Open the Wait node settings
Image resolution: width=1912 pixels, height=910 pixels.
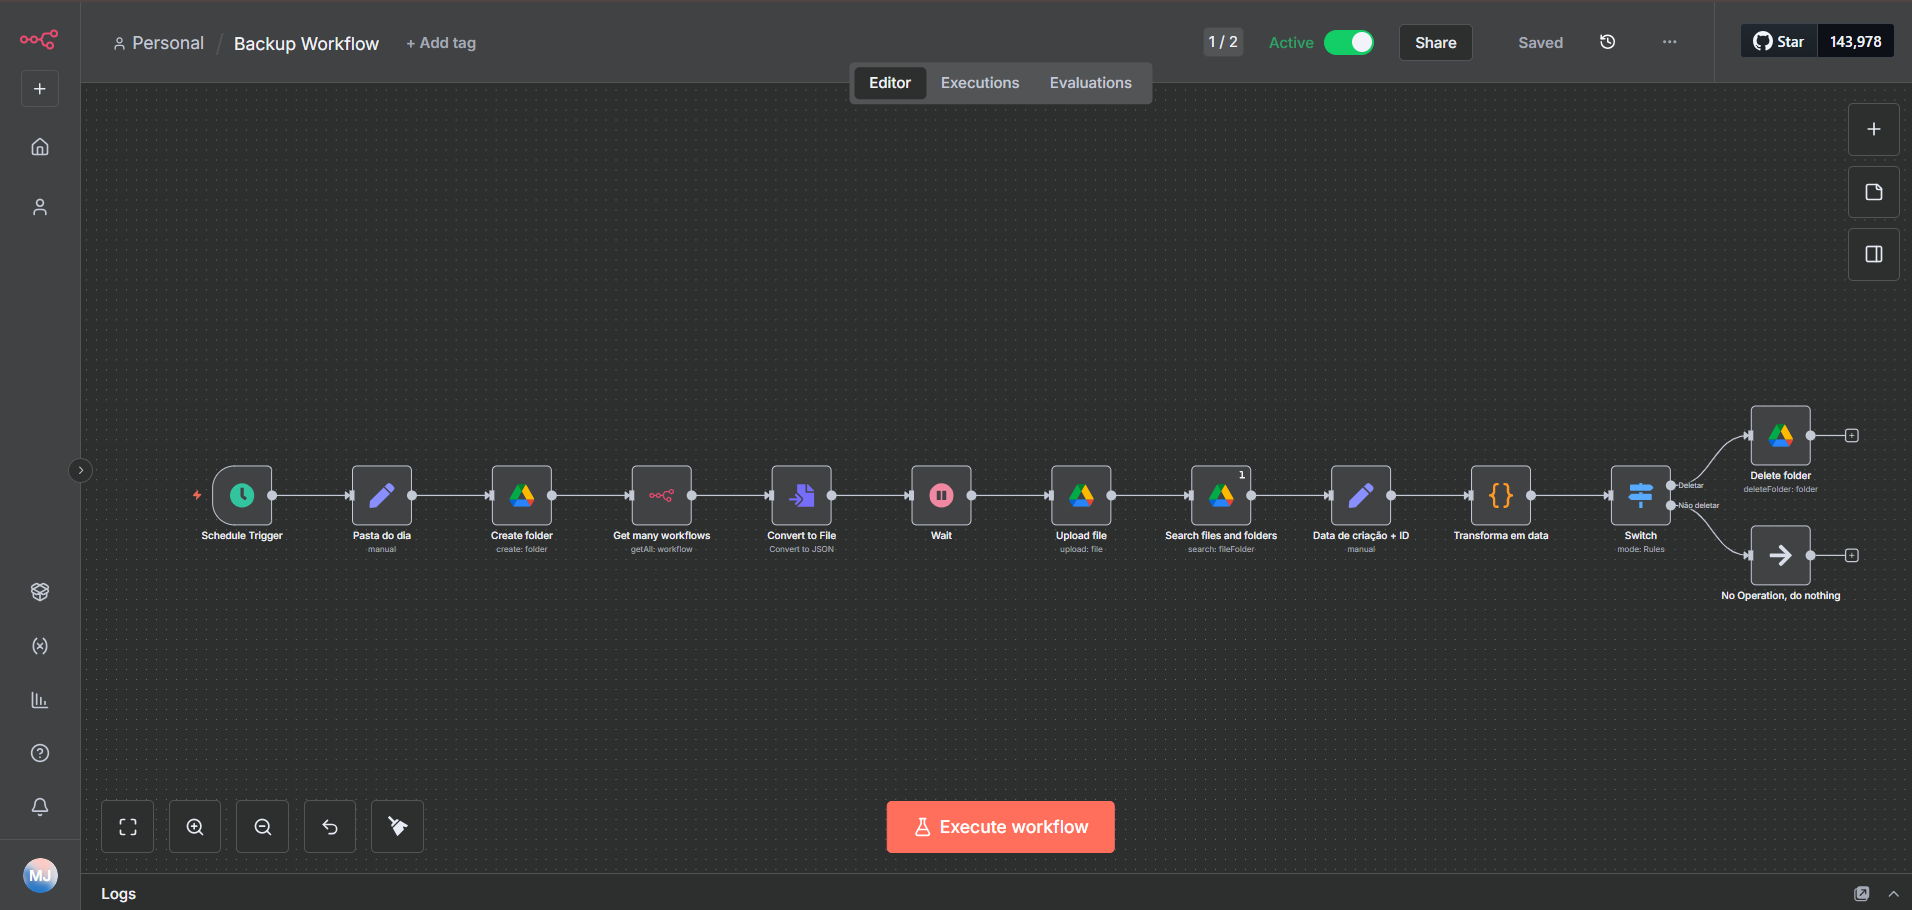[x=940, y=495]
